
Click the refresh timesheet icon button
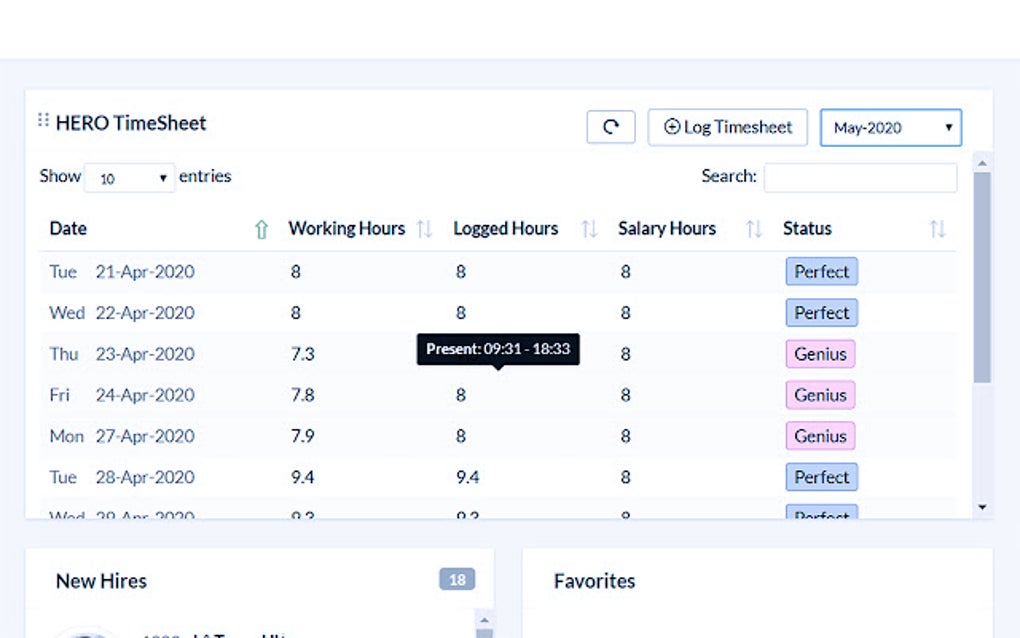(610, 127)
